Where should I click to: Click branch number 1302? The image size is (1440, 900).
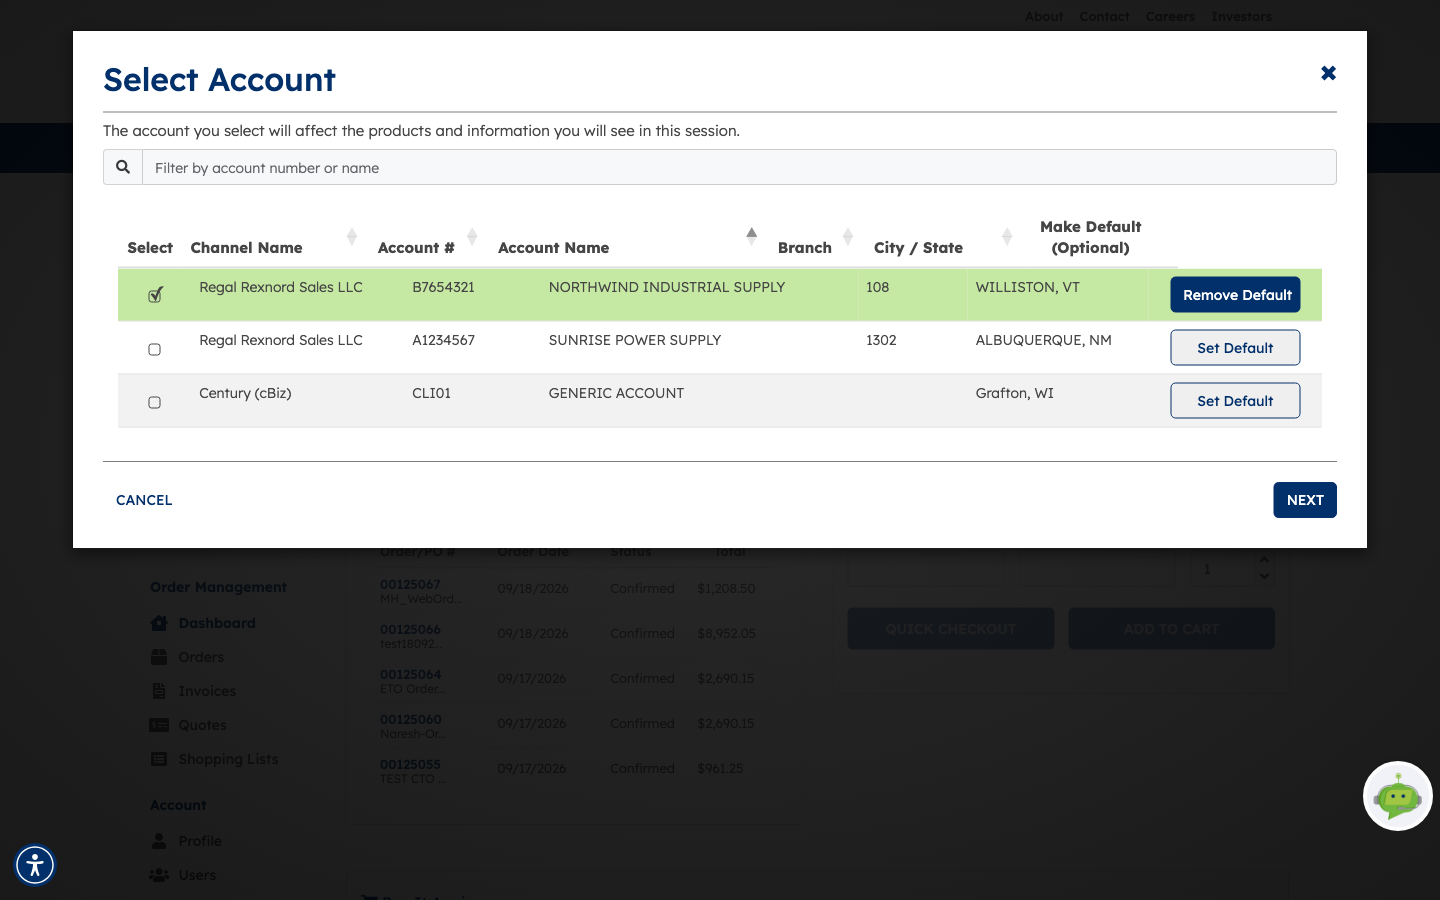[881, 340]
